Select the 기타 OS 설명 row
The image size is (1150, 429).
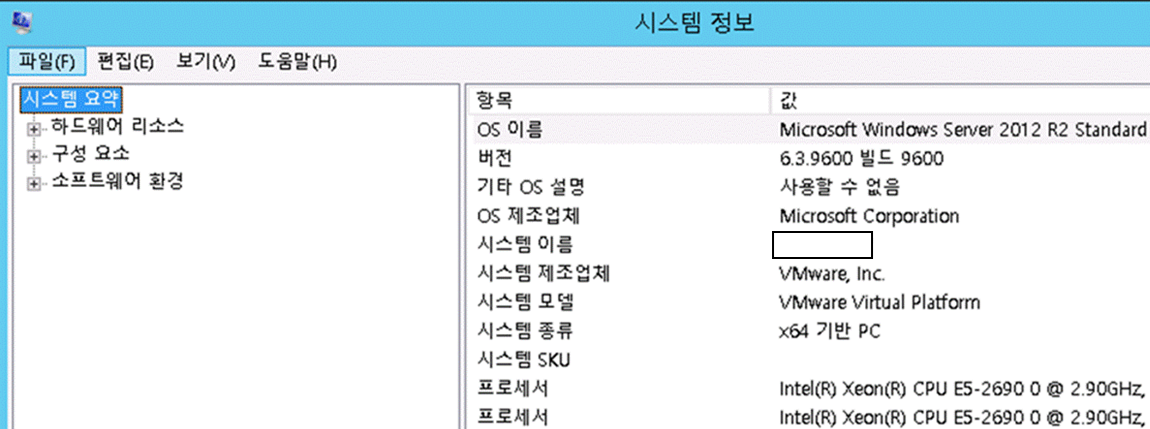(x=809, y=187)
